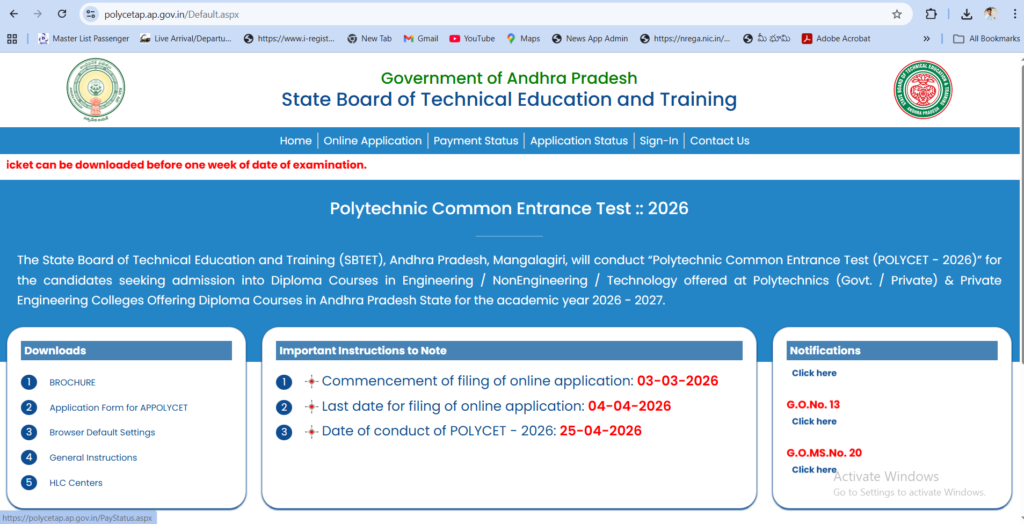This screenshot has width=1024, height=524.
Task: Go to the Online Application menu item
Action: (x=372, y=141)
